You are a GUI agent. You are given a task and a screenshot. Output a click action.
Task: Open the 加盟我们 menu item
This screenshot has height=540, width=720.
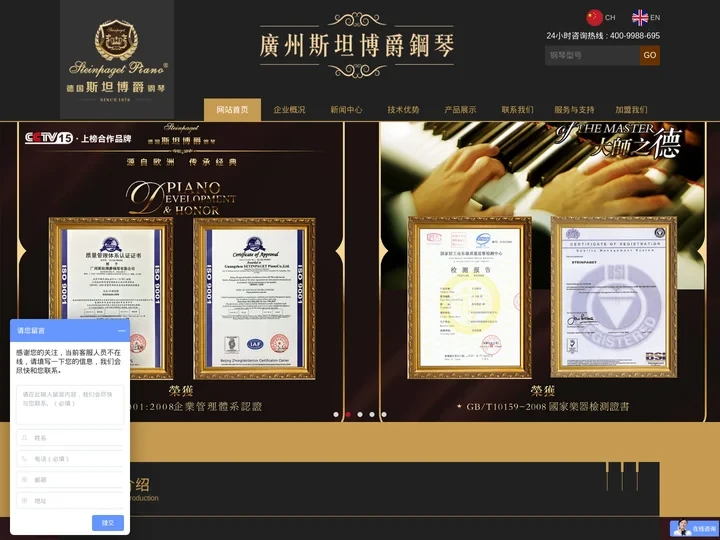point(631,110)
